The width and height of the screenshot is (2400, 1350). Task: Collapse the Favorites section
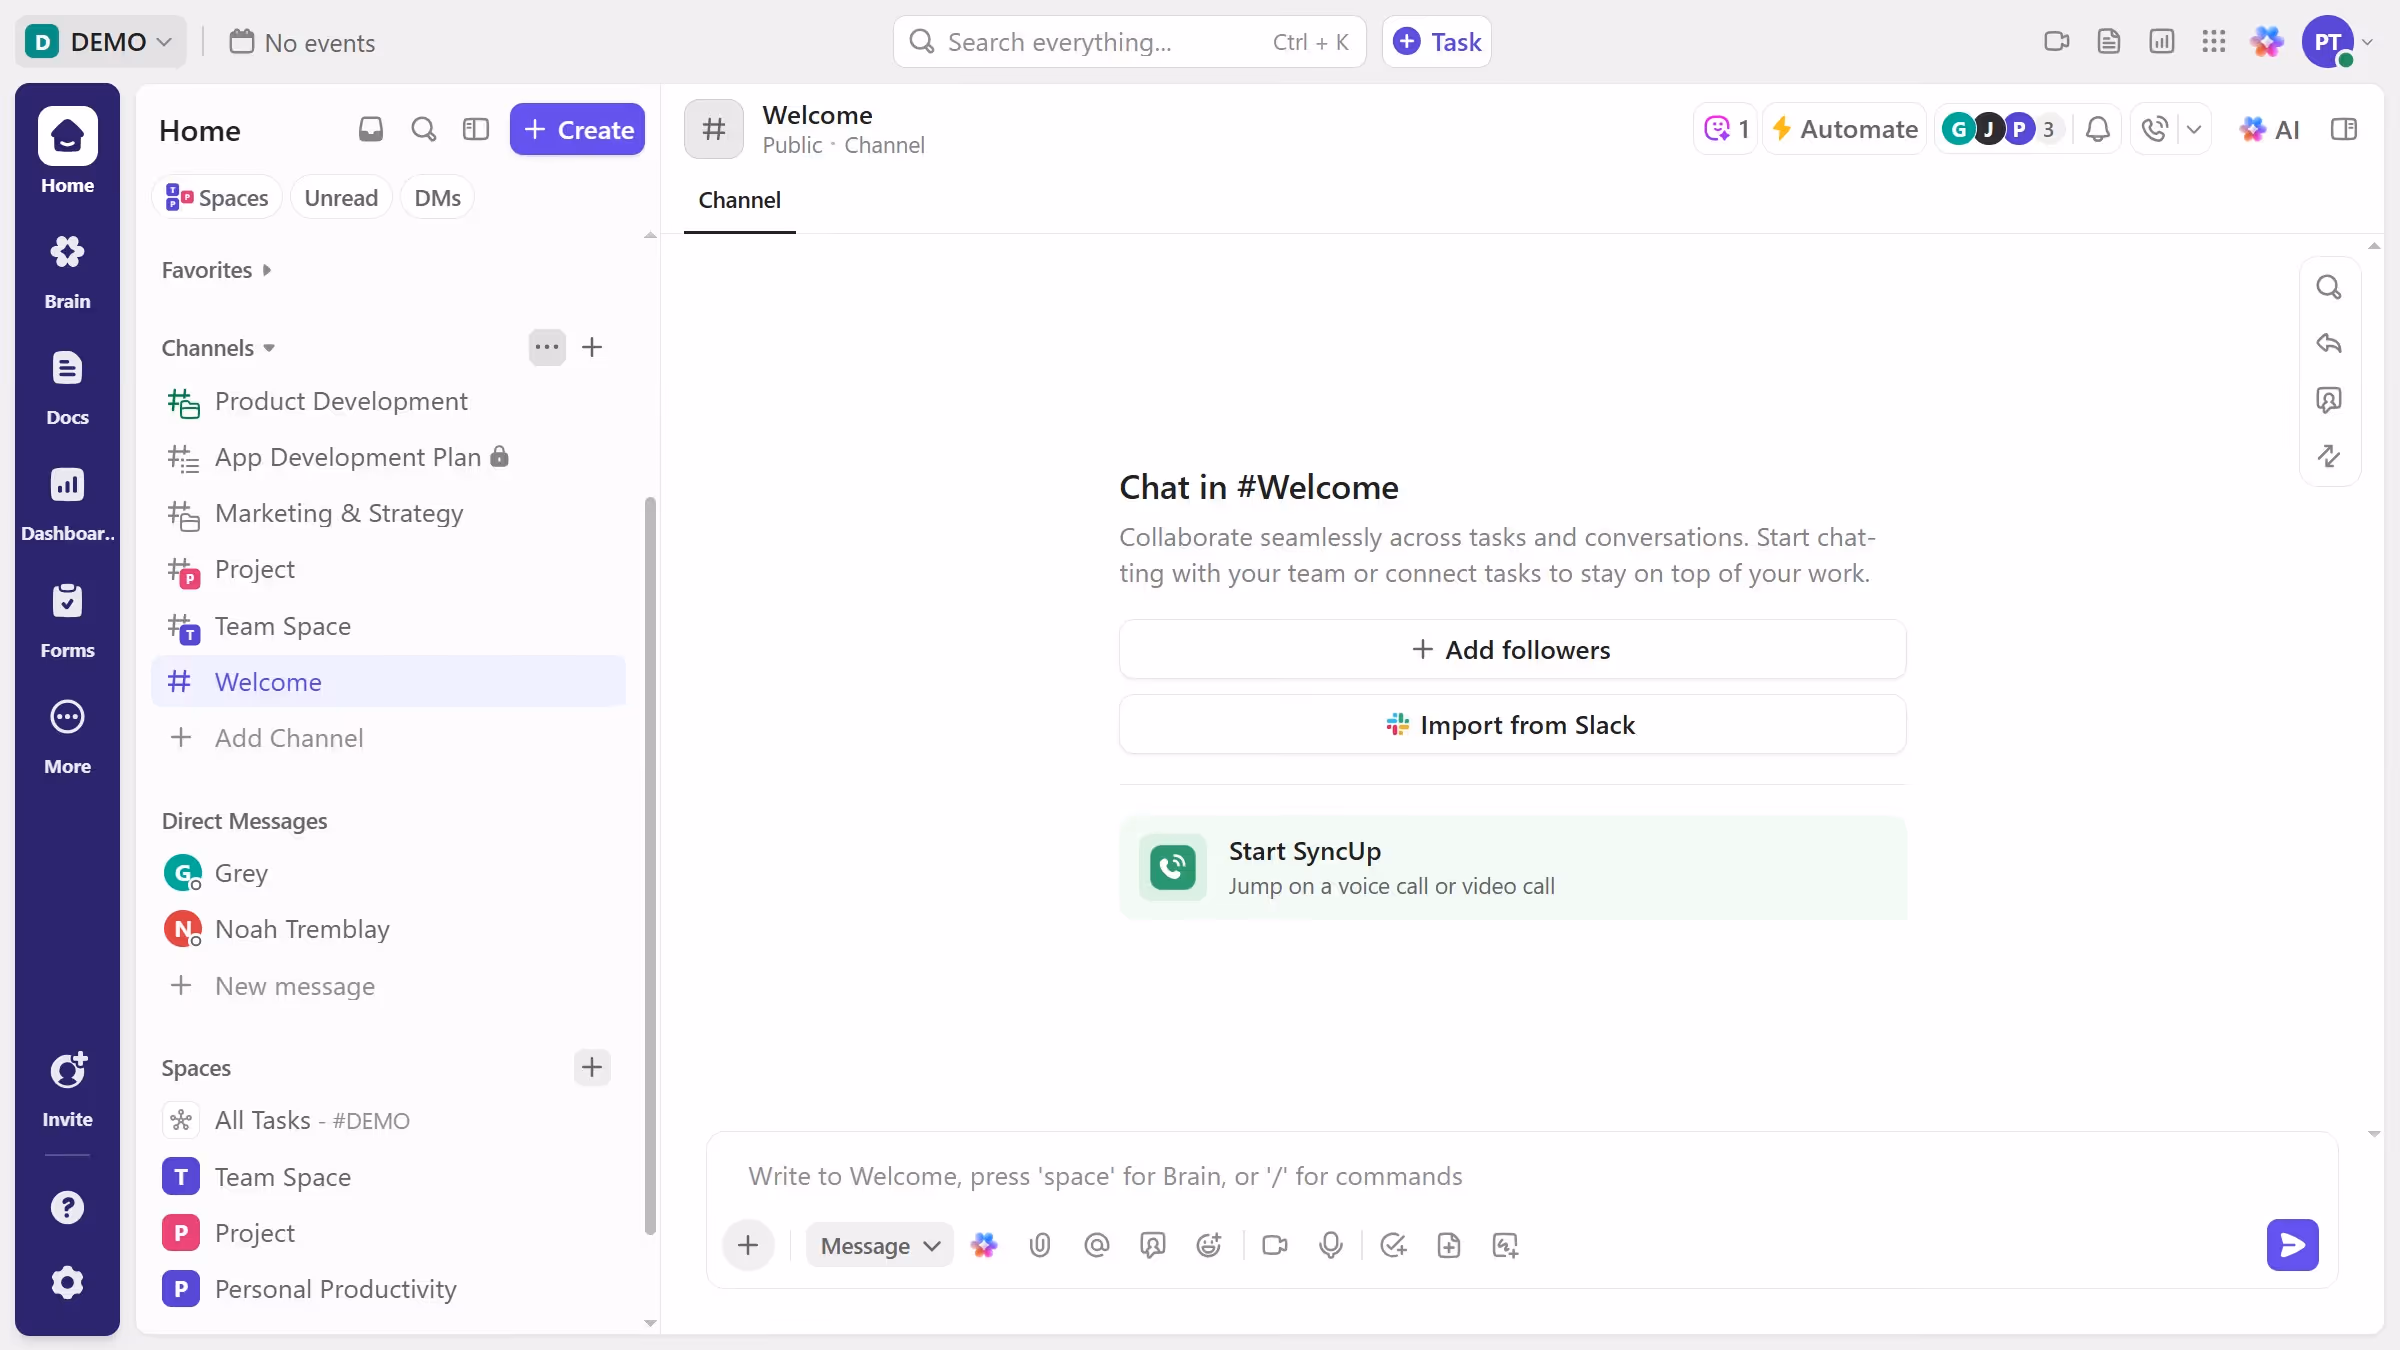(x=267, y=269)
